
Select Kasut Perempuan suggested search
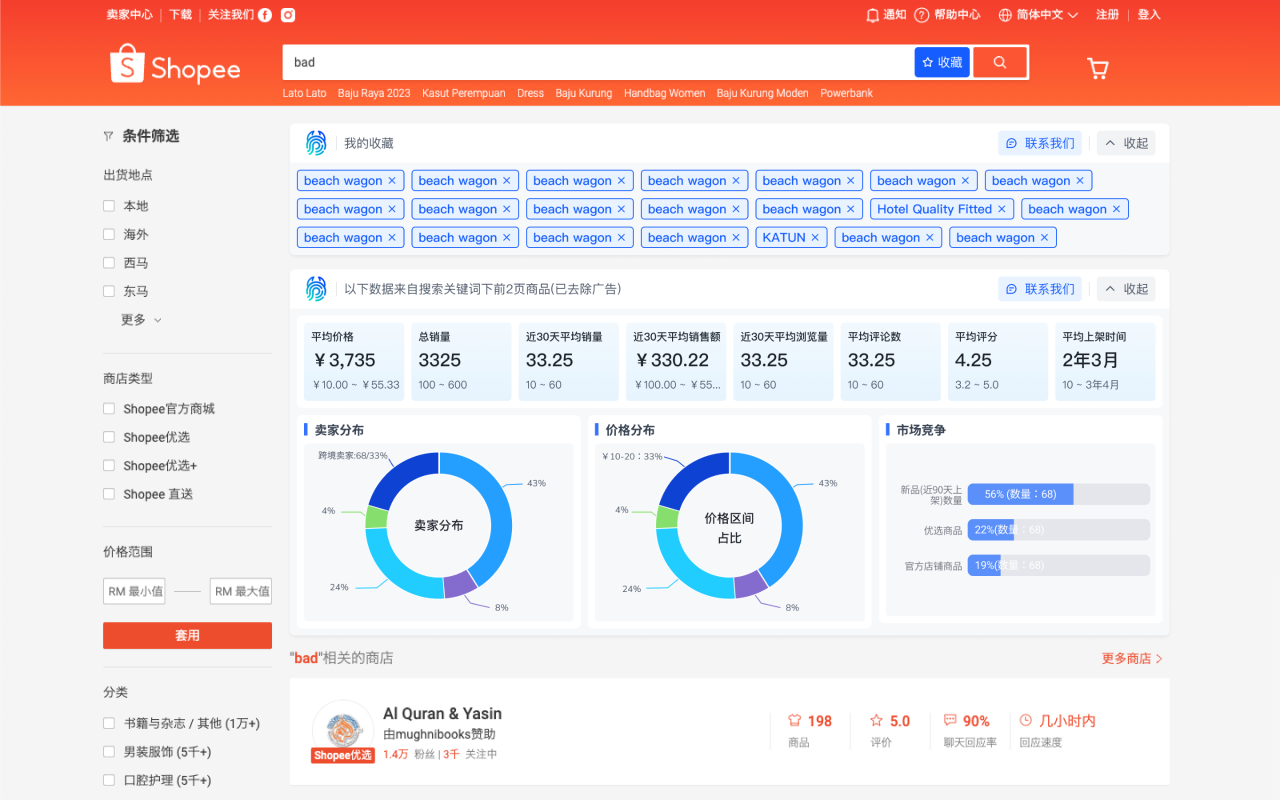(464, 93)
